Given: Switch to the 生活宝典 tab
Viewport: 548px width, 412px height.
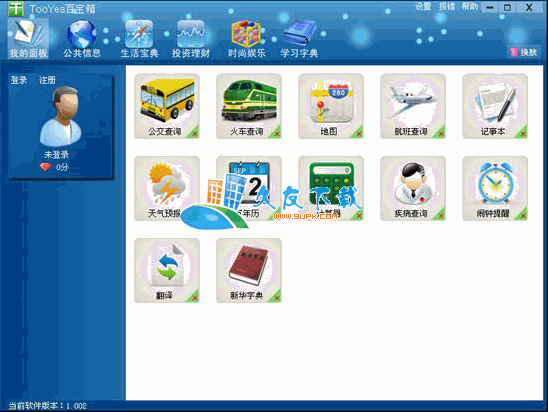Looking at the screenshot, I should click(x=139, y=38).
